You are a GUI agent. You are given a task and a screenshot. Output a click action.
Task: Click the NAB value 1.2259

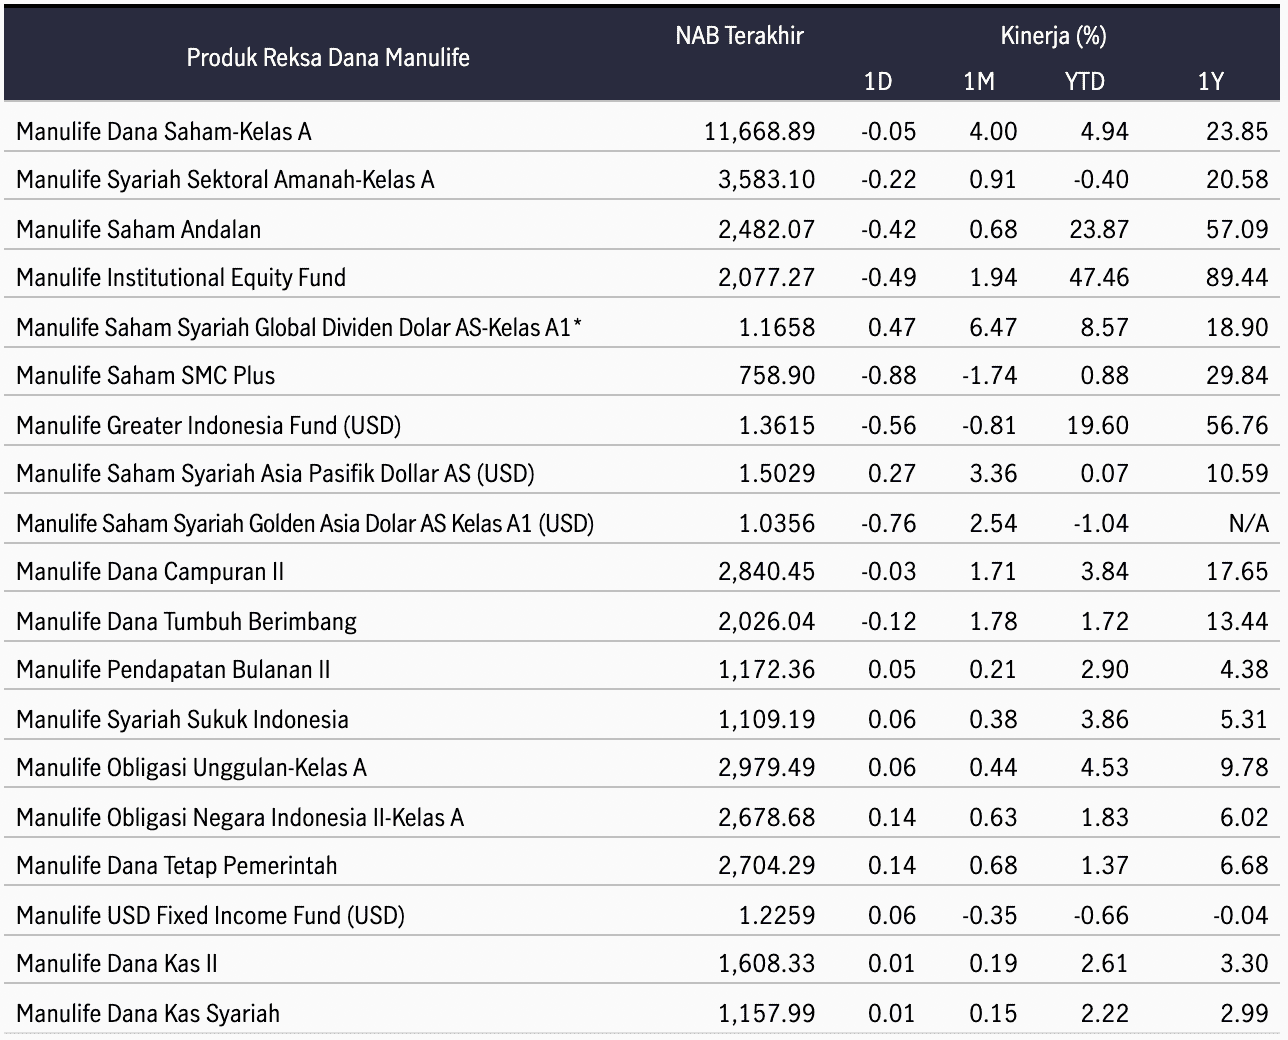coord(777,915)
